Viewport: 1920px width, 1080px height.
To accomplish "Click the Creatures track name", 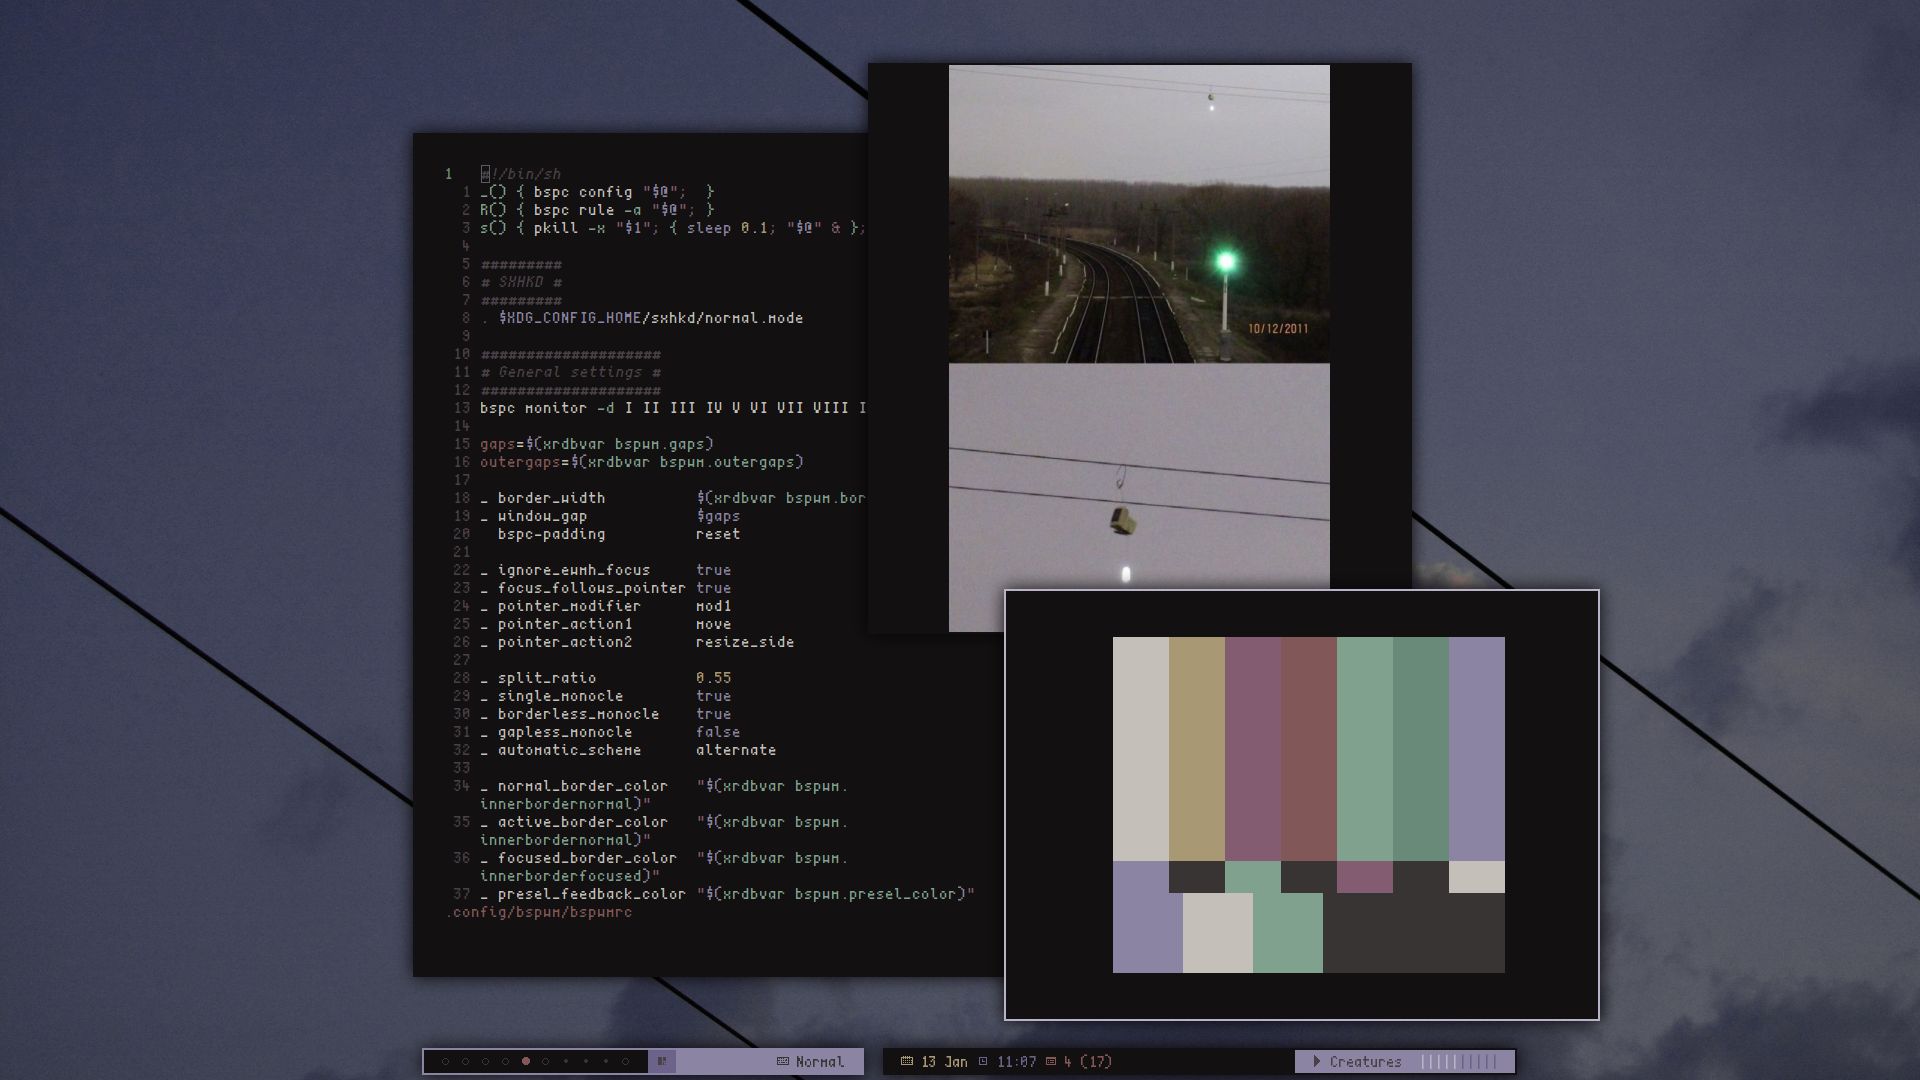I will click(x=1365, y=1062).
